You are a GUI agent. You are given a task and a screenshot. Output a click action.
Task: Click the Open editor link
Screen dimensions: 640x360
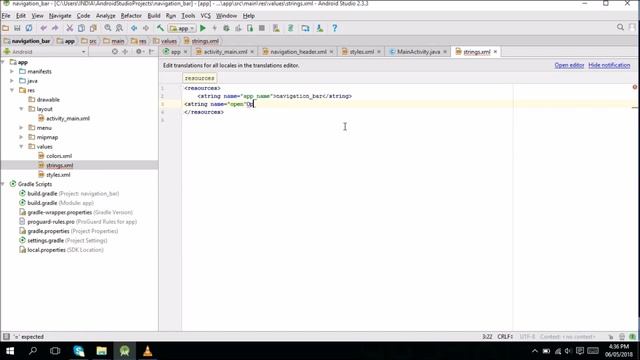569,65
